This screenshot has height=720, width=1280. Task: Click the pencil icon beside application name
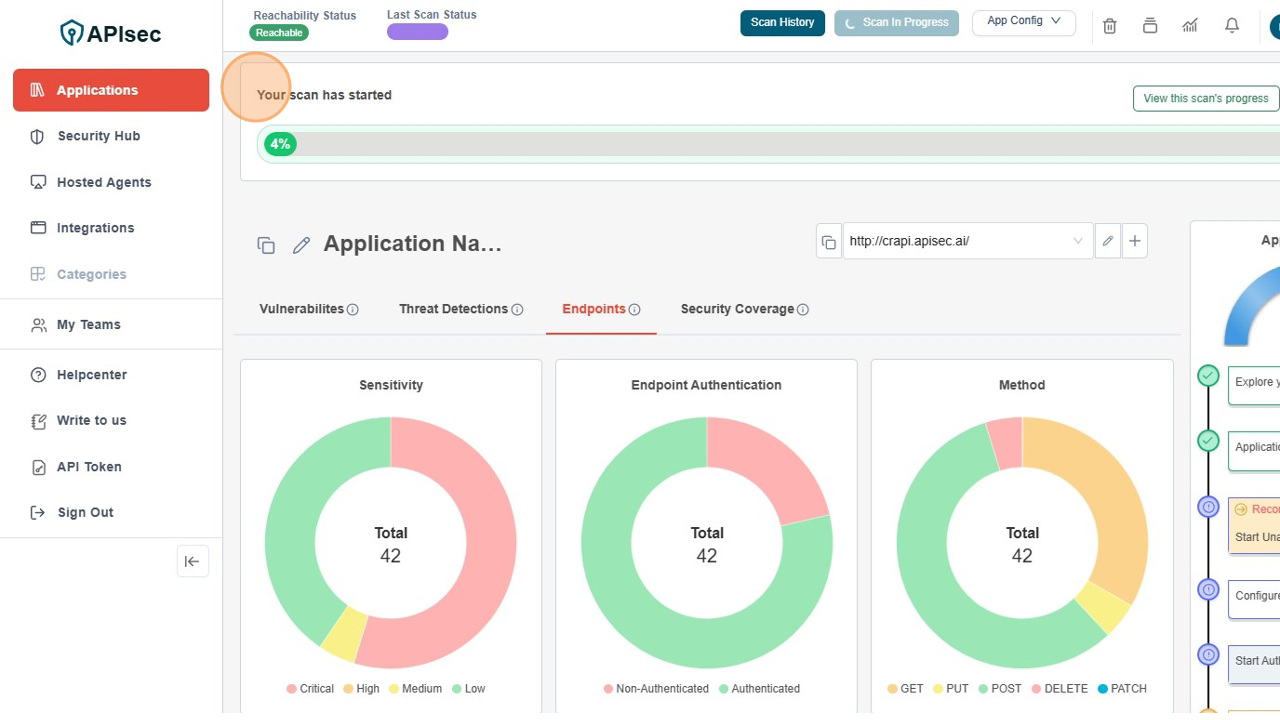[301, 245]
